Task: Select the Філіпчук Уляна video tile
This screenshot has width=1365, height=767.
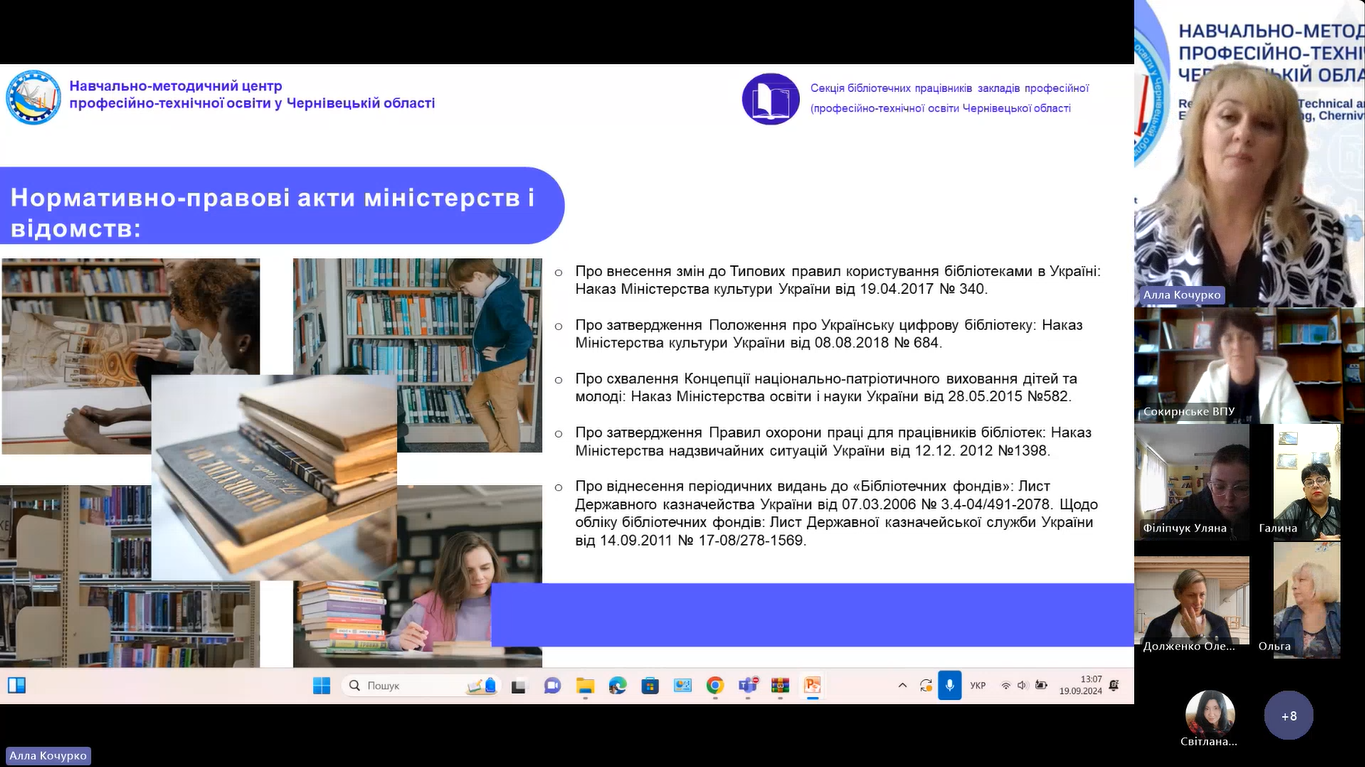Action: [x=1191, y=482]
